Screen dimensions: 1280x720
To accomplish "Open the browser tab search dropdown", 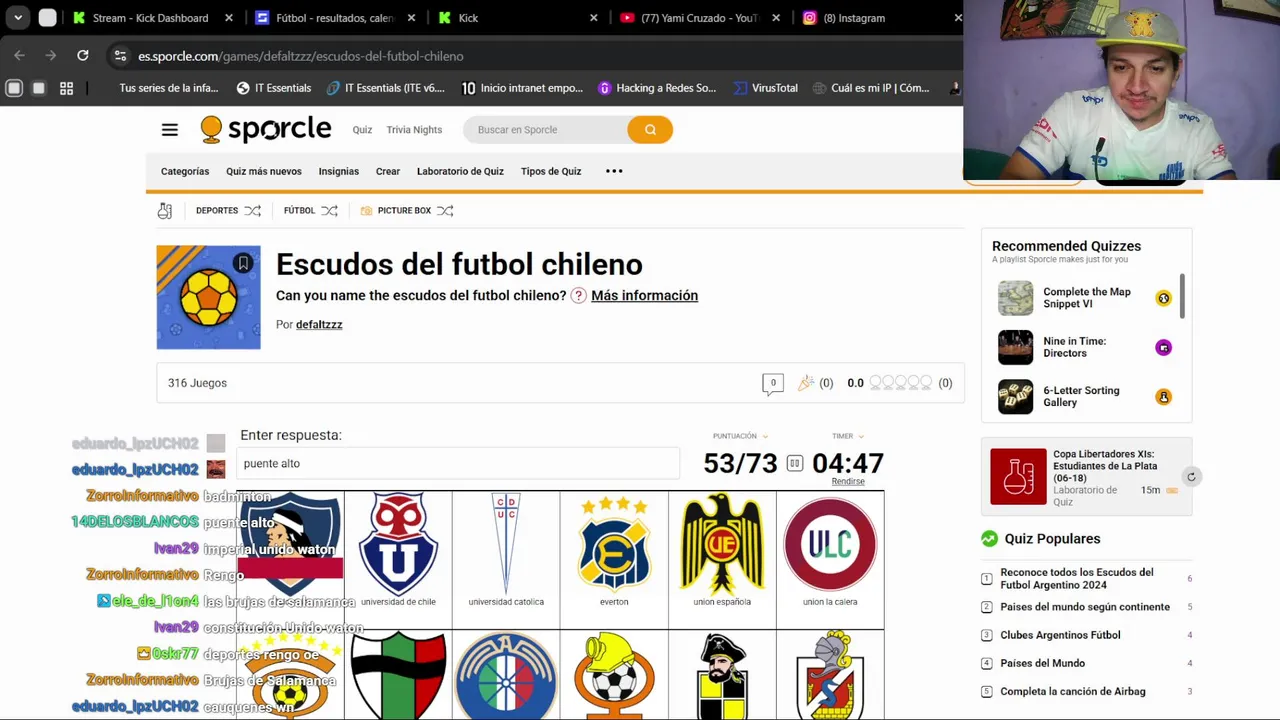I will [x=18, y=18].
